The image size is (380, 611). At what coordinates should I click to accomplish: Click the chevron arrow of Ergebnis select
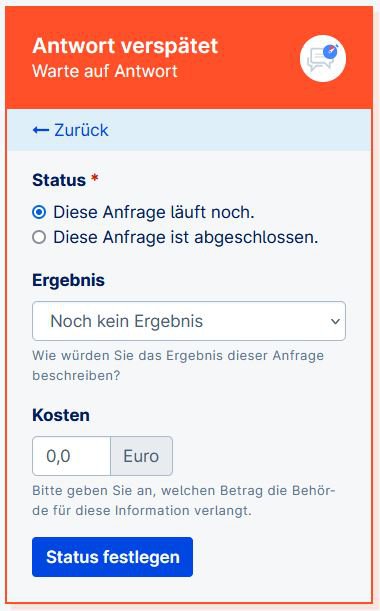[x=335, y=321]
